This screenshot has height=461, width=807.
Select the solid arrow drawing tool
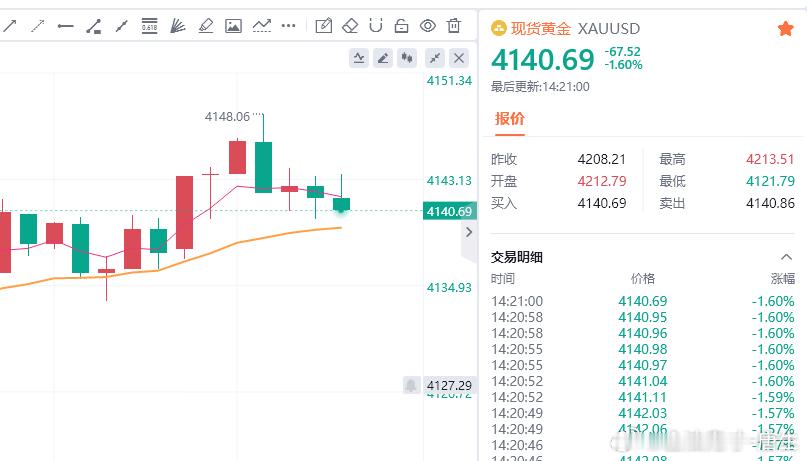click(x=10, y=25)
